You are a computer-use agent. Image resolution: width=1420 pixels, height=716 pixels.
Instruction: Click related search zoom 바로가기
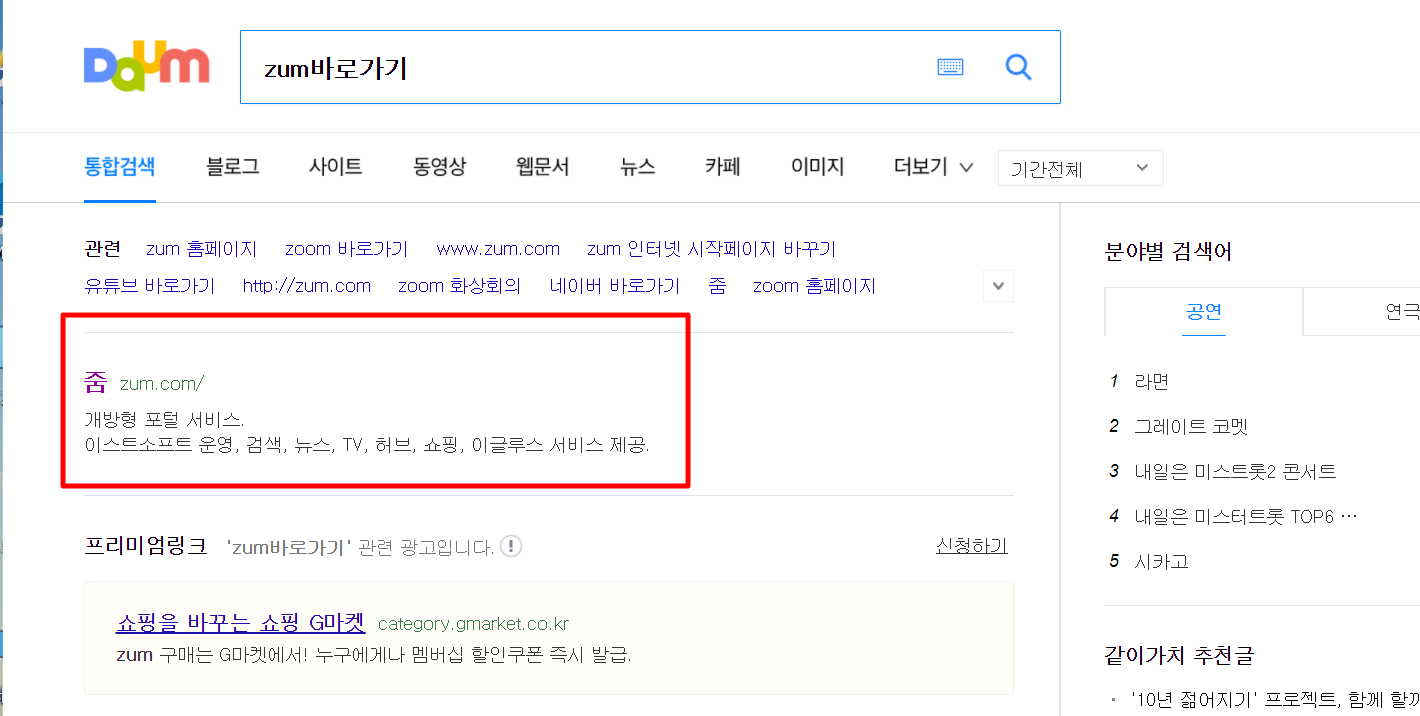[346, 249]
